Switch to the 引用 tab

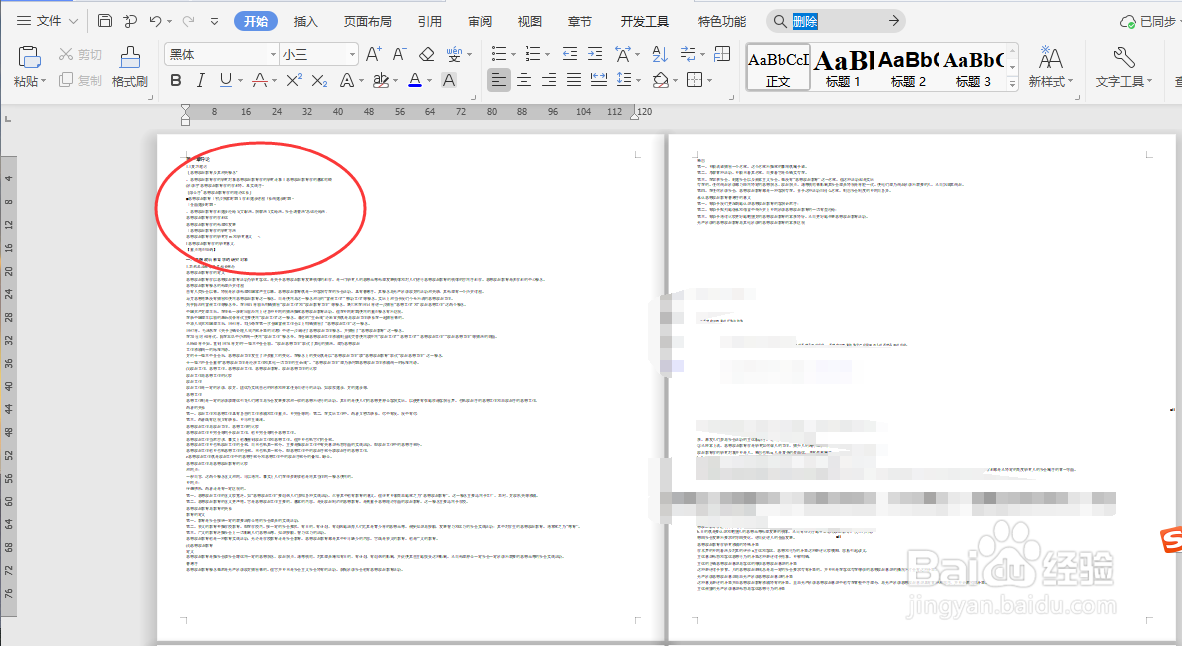click(430, 21)
